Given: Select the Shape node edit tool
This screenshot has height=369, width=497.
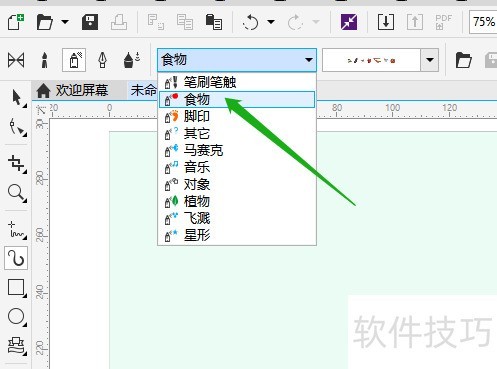Looking at the screenshot, I should [17, 127].
